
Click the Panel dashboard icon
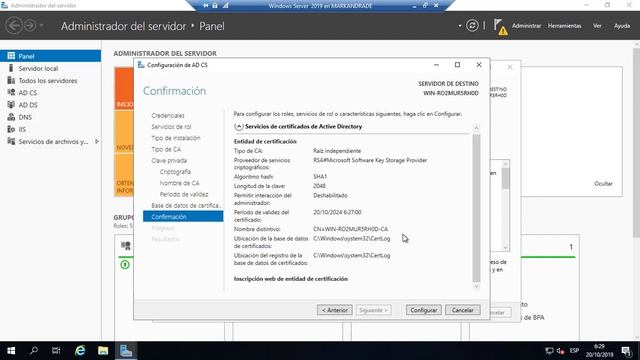[x=11, y=56]
